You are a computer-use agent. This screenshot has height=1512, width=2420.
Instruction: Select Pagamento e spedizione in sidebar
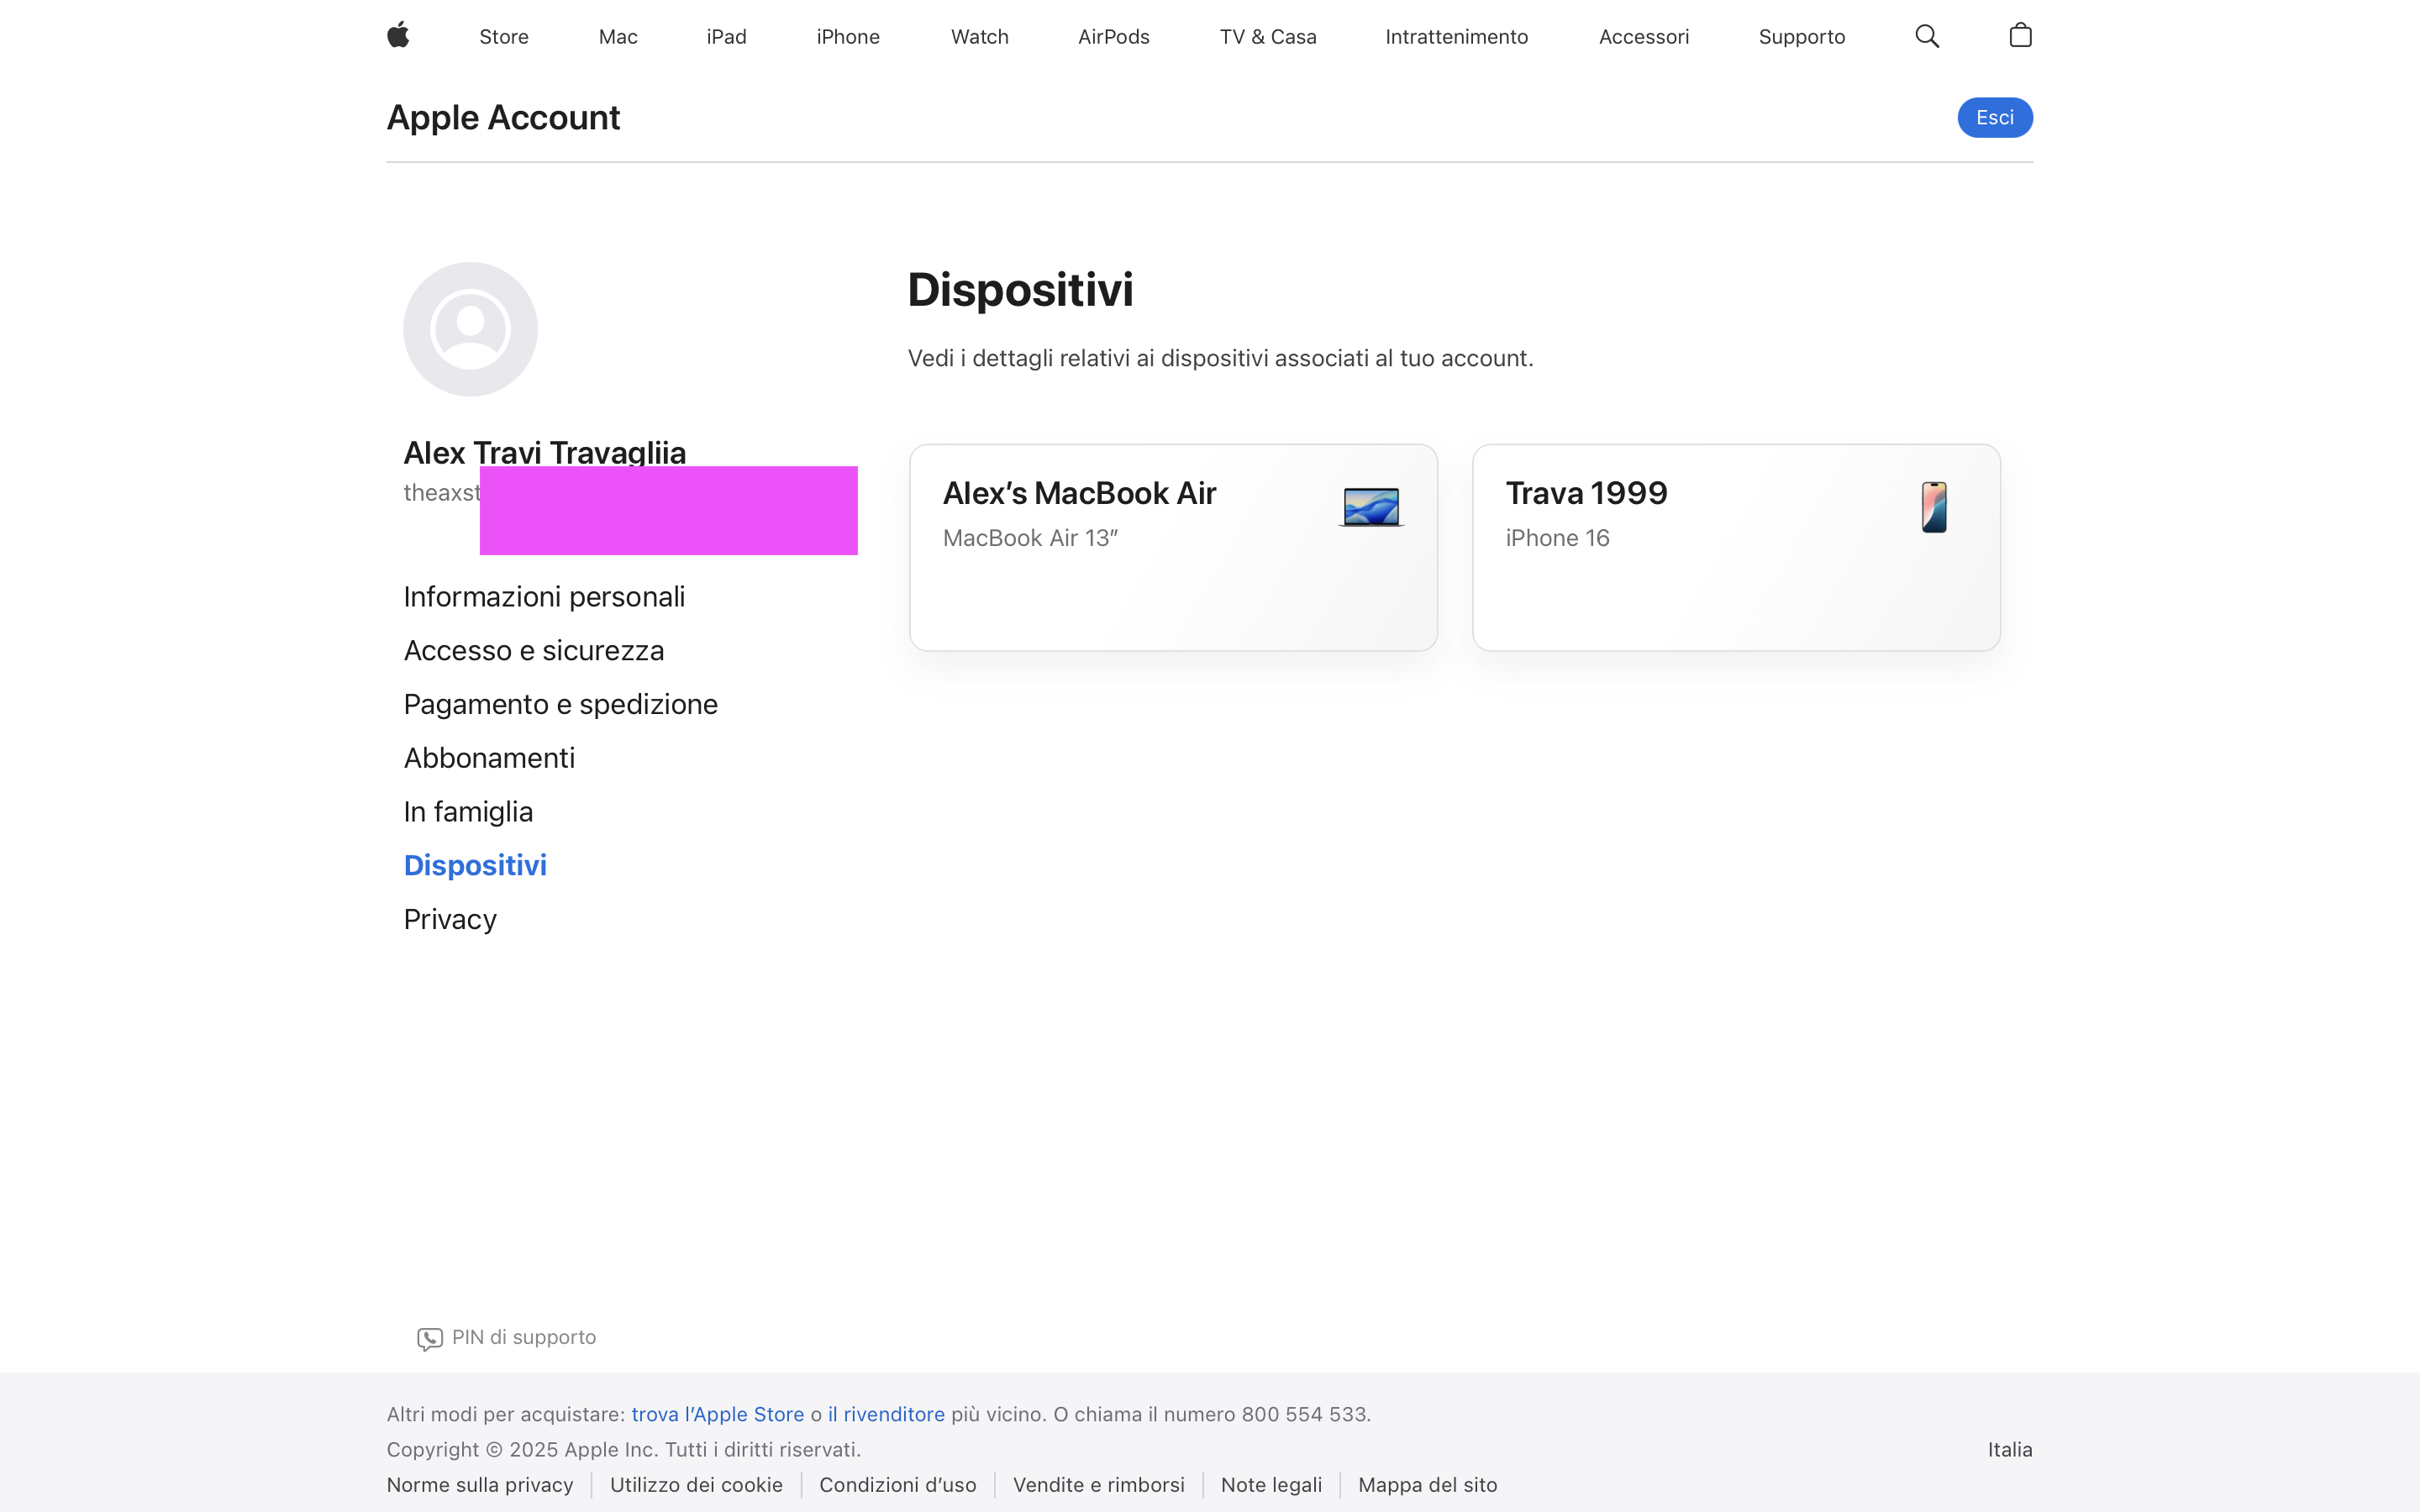[560, 704]
